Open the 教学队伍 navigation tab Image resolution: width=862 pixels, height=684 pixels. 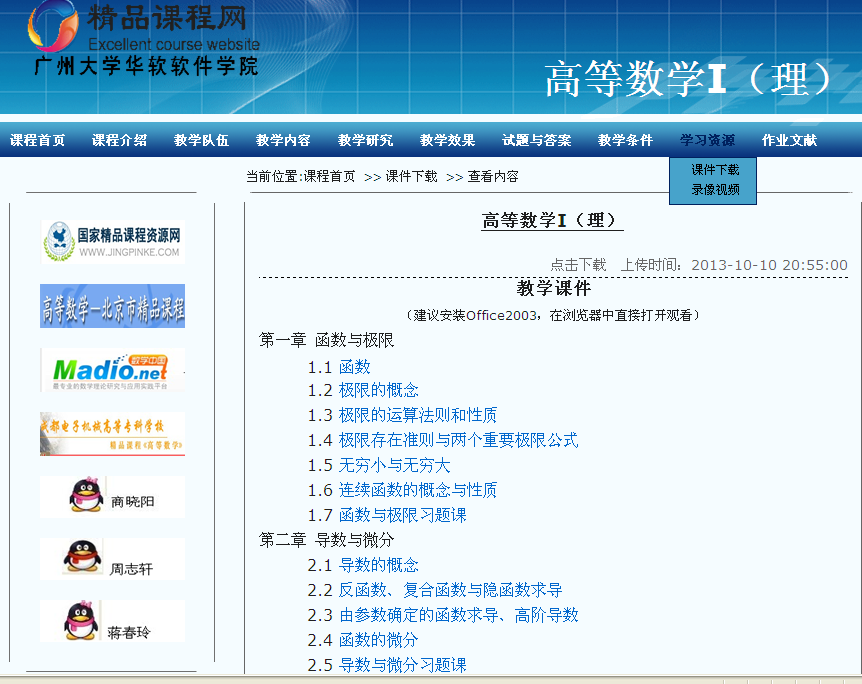coord(201,141)
